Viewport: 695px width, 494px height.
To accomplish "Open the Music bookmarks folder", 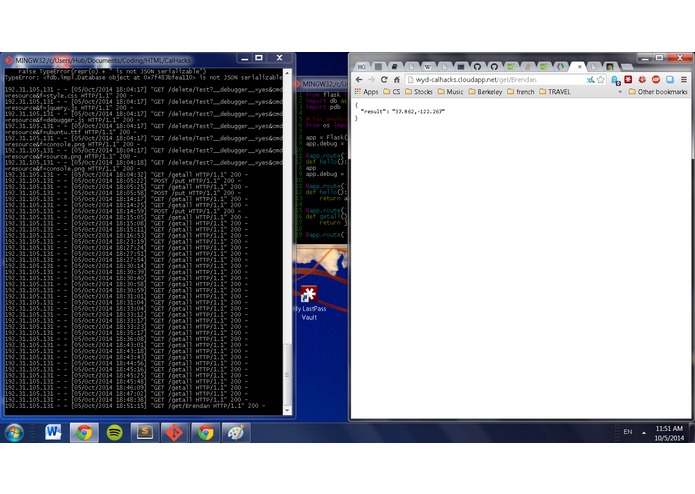I will pyautogui.click(x=450, y=92).
